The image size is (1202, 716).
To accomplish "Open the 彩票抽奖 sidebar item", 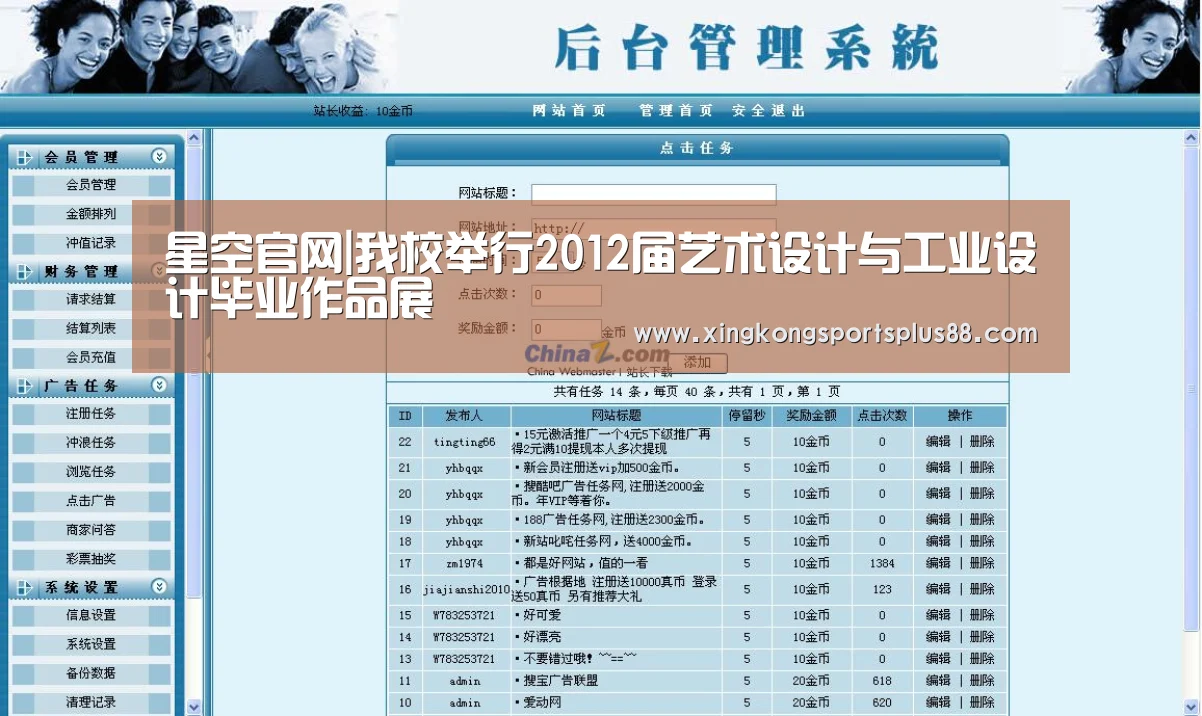I will 91,559.
